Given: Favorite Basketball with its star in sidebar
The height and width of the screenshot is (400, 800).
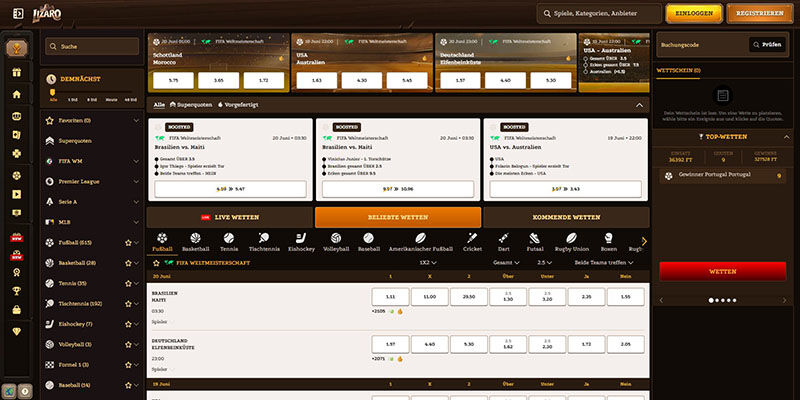Looking at the screenshot, I should pos(129,263).
